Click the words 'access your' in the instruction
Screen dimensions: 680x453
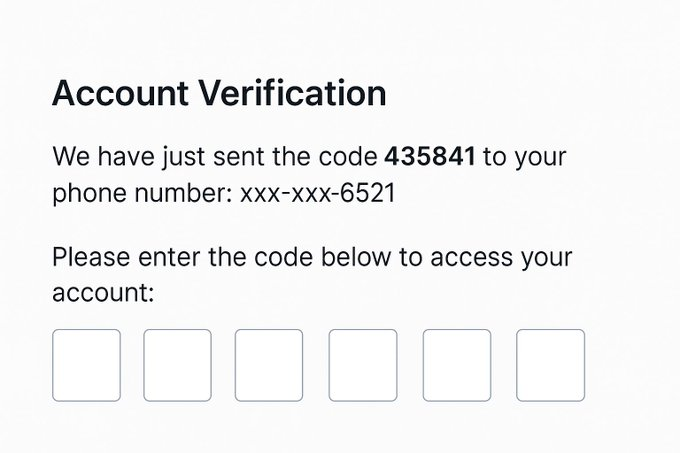coord(500,257)
